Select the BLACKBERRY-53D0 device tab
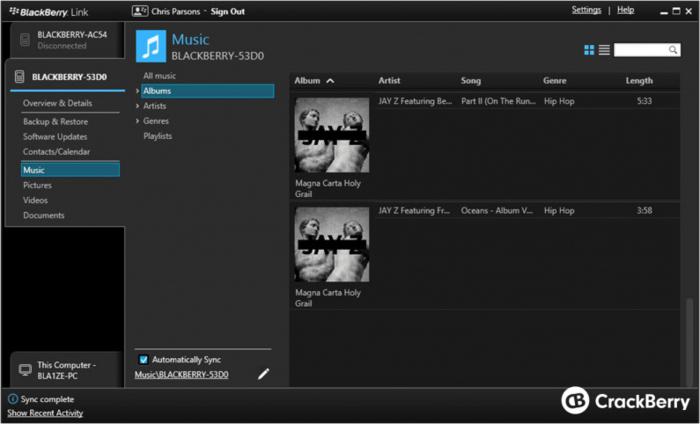The width and height of the screenshot is (700, 424). pyautogui.click(x=67, y=77)
